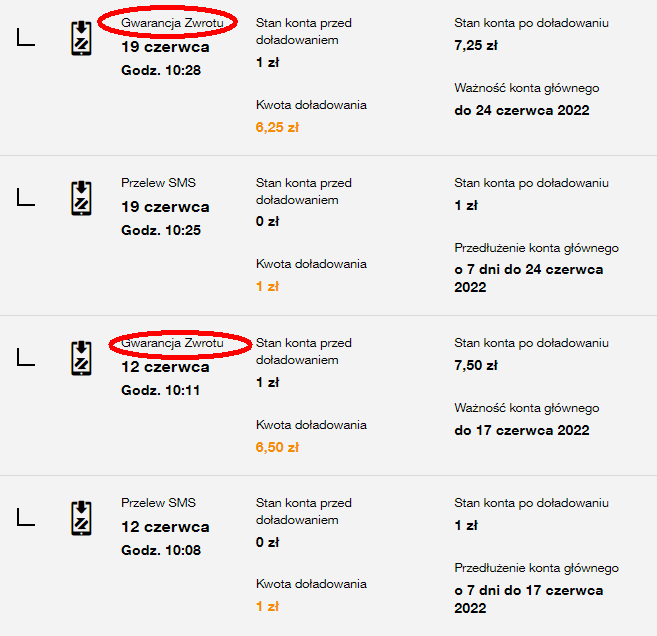Click the top-up phone icon for 10:28 entry

(x=80, y=38)
